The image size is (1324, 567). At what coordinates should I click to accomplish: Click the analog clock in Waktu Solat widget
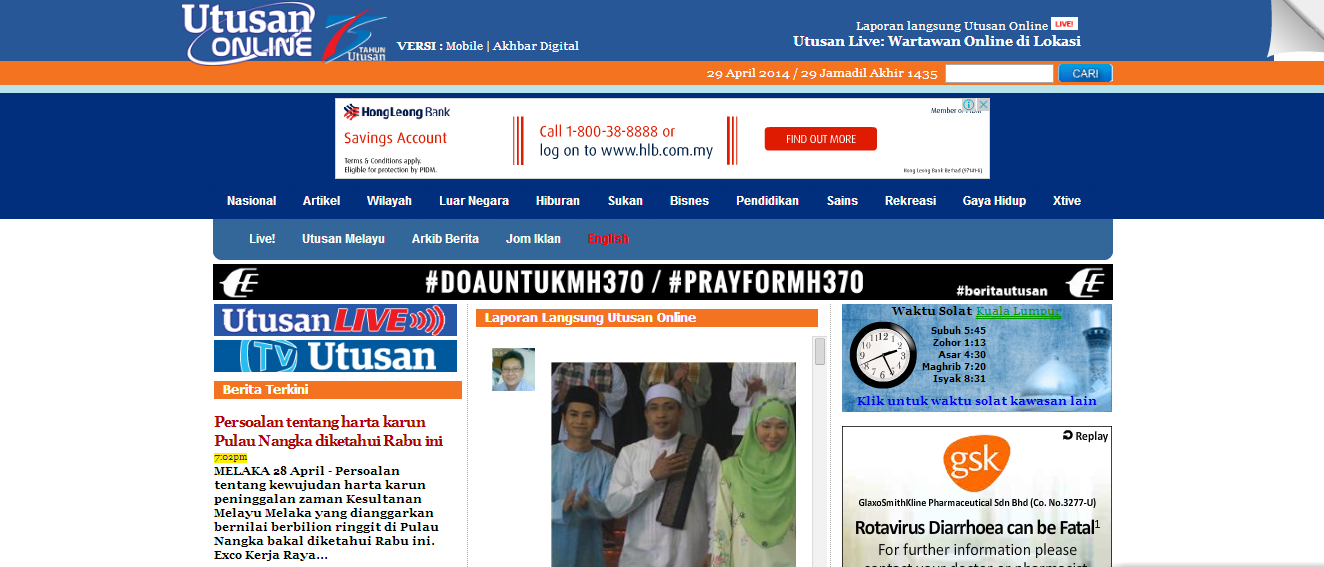click(883, 357)
